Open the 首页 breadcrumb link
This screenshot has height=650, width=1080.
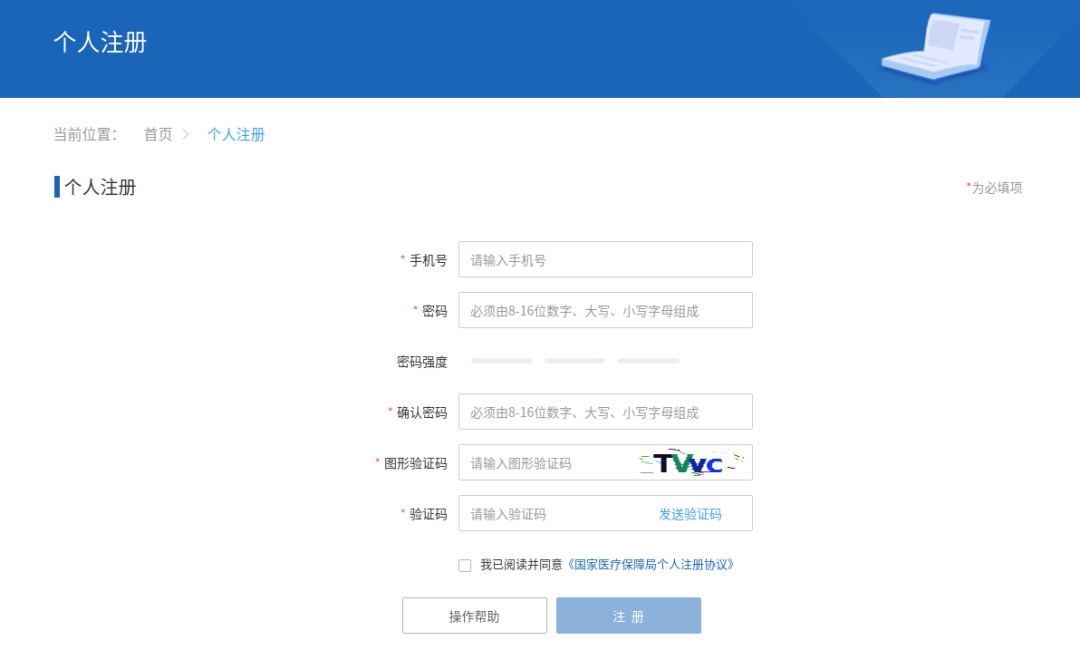[x=158, y=134]
